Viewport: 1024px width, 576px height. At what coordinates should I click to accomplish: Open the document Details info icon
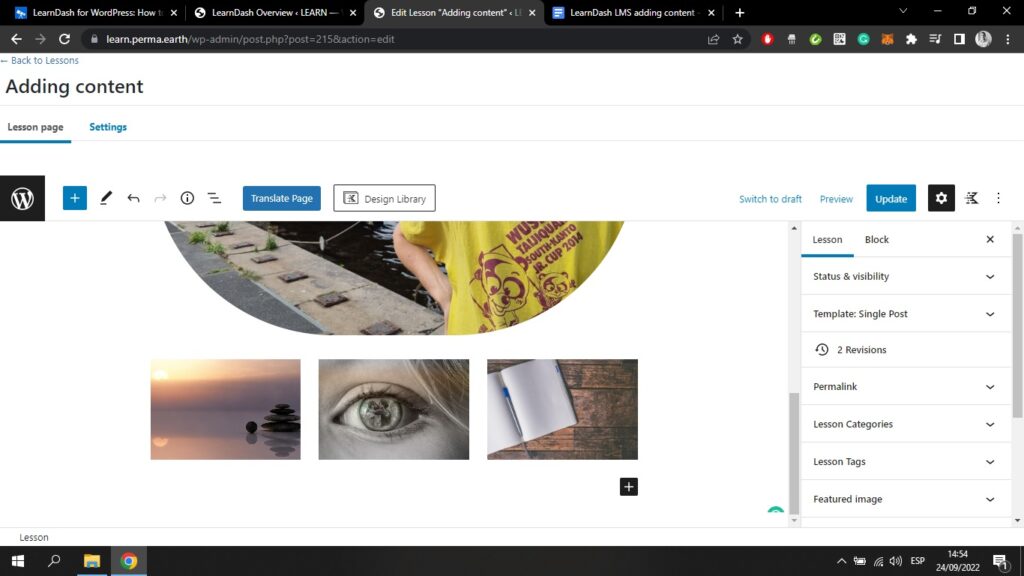click(x=187, y=198)
